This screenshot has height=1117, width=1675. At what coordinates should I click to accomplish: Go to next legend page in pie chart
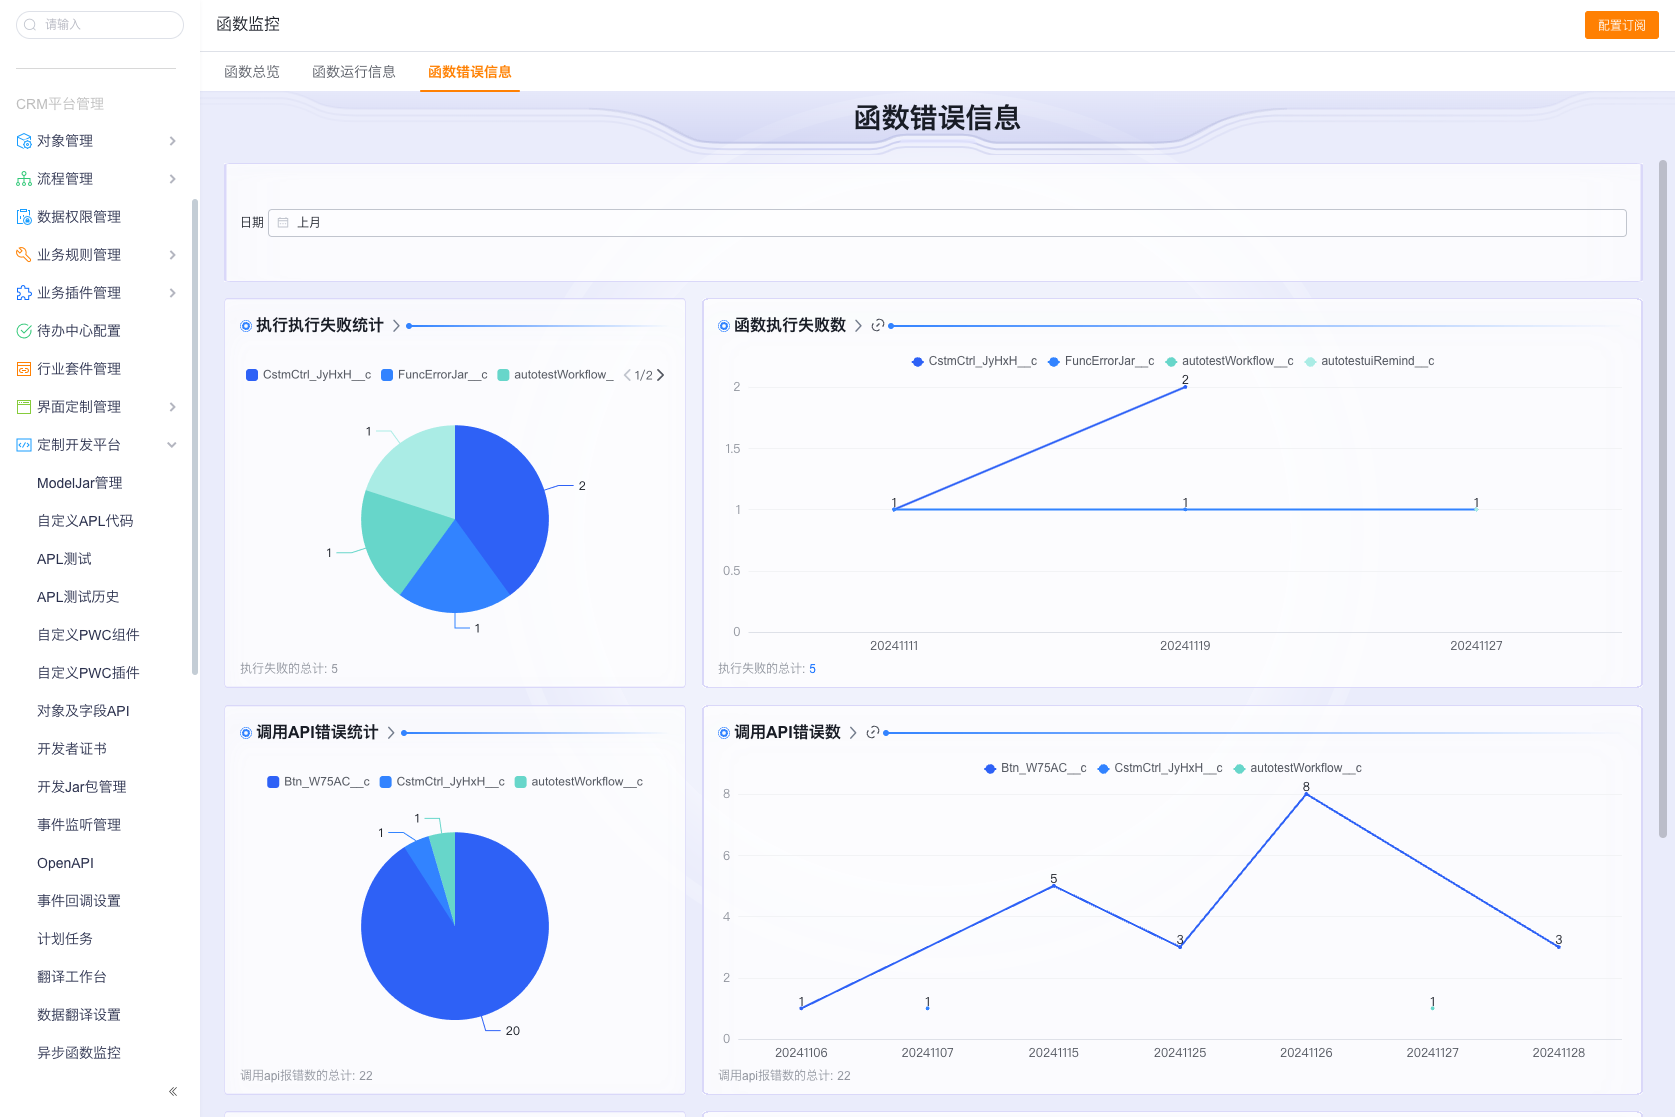[x=661, y=375]
